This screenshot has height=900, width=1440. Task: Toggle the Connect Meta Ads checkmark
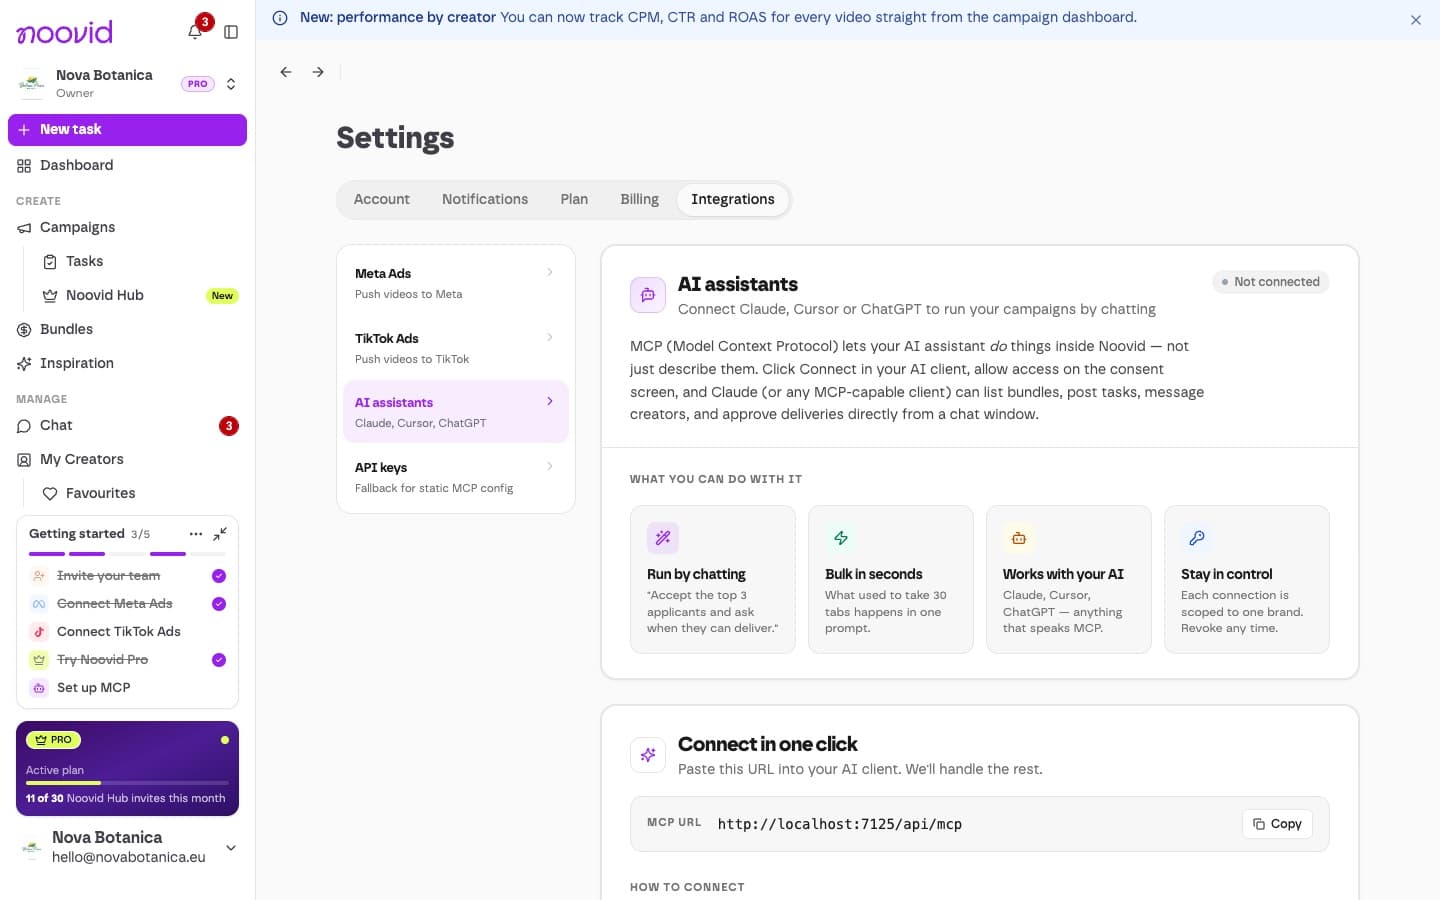[219, 604]
